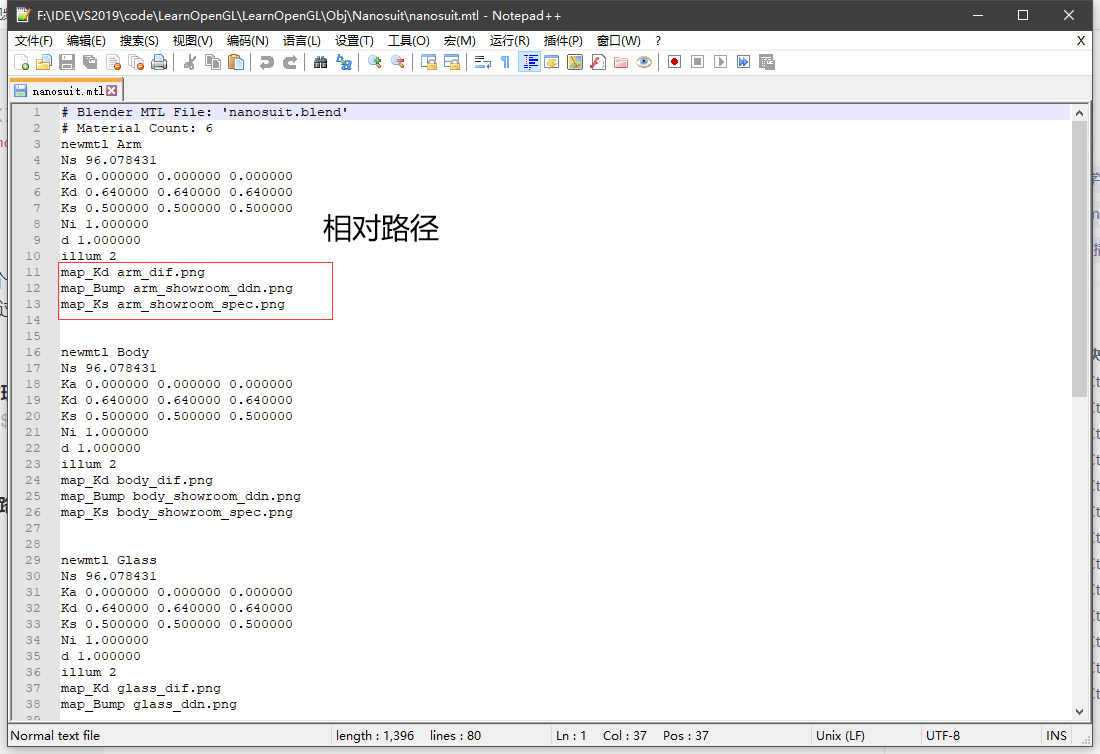Click the INS overwrite mode indicator
This screenshot has height=754, width=1100.
coord(1056,735)
